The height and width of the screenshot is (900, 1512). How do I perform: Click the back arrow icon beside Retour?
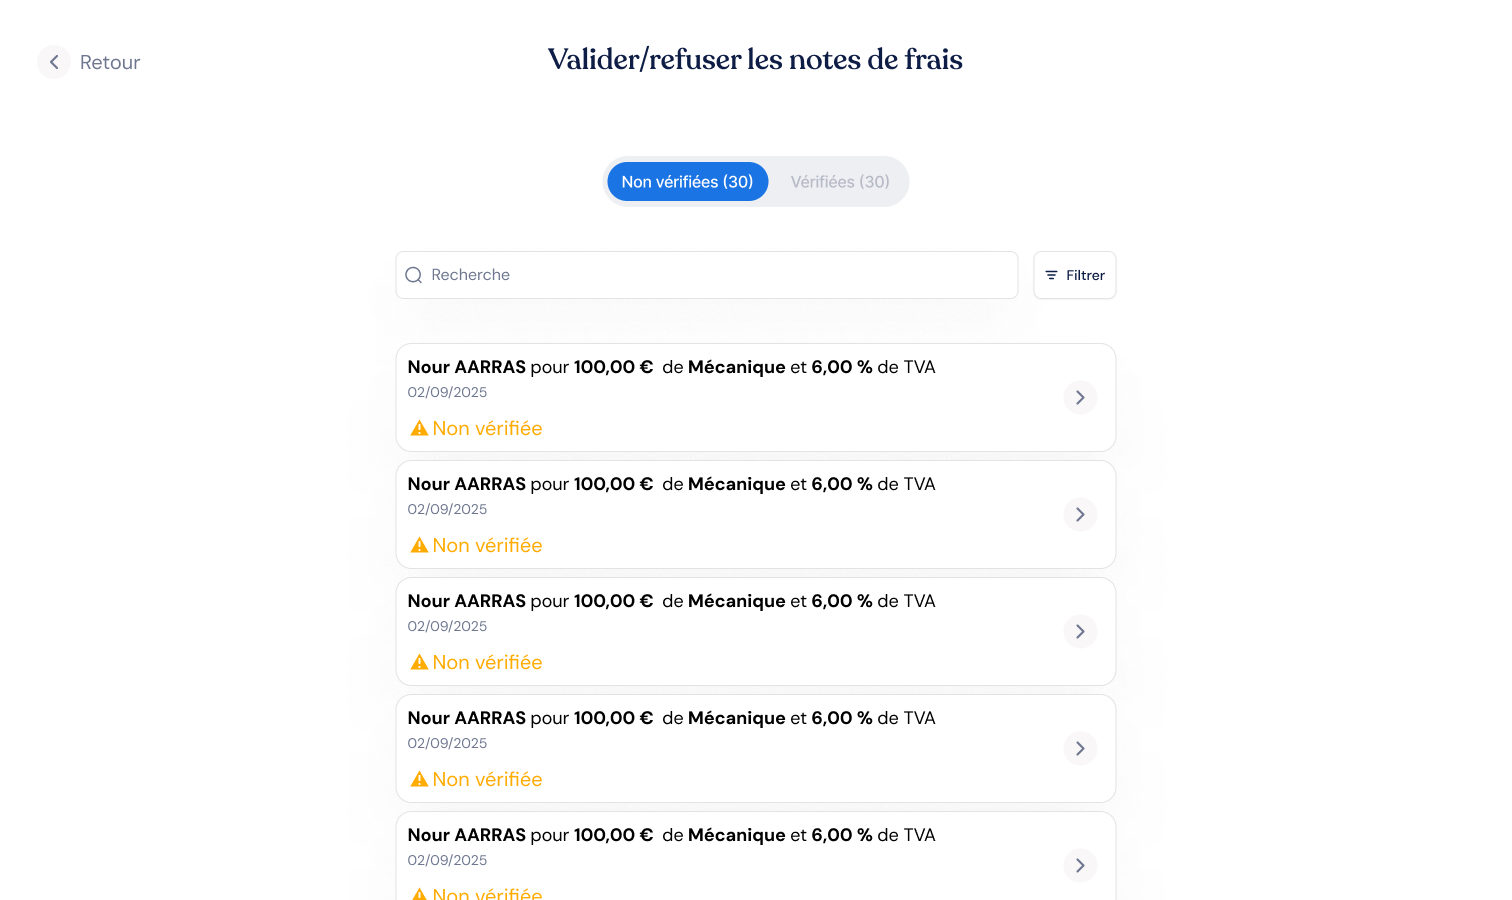point(54,62)
